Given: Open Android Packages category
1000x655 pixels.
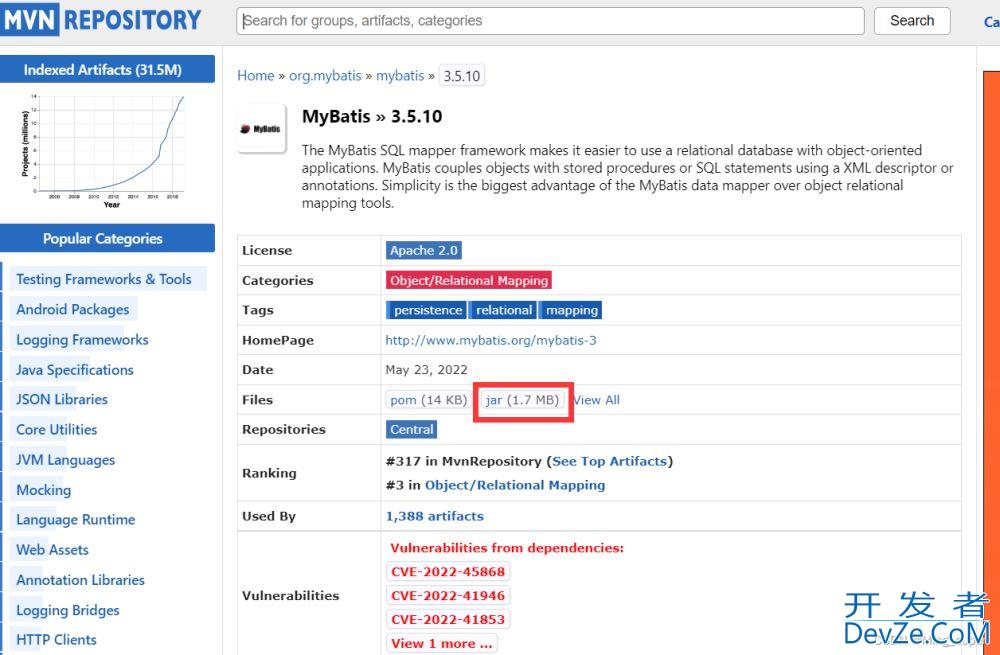Looking at the screenshot, I should click(x=73, y=309).
